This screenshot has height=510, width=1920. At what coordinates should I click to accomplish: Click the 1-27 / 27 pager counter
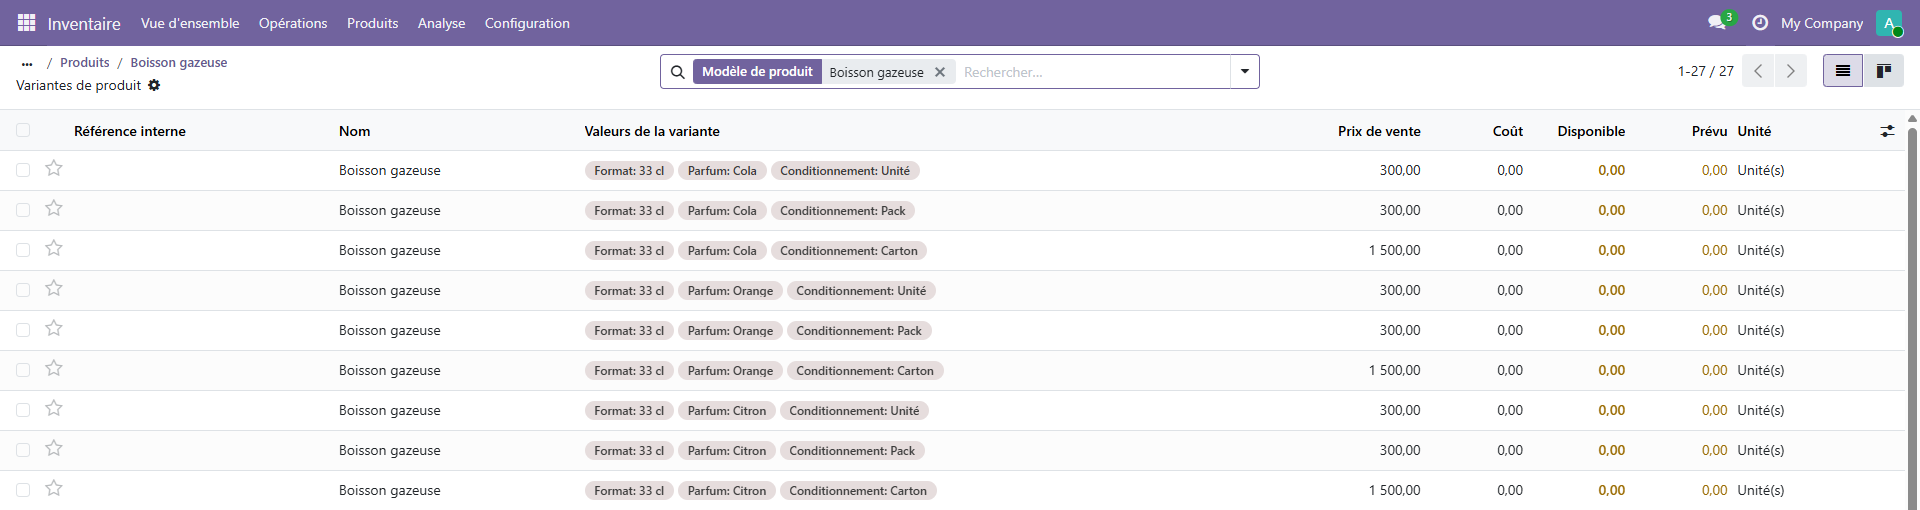1706,71
